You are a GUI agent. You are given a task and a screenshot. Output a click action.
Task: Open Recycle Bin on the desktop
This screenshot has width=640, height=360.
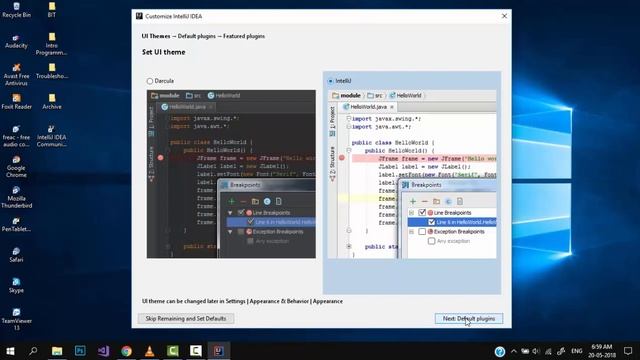pyautogui.click(x=16, y=10)
